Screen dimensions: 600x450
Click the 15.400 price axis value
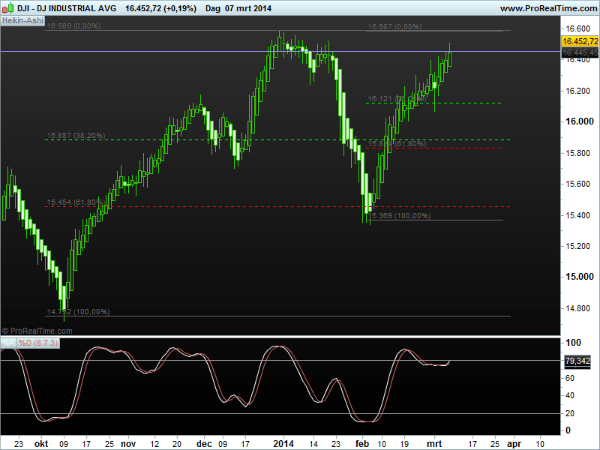point(578,215)
